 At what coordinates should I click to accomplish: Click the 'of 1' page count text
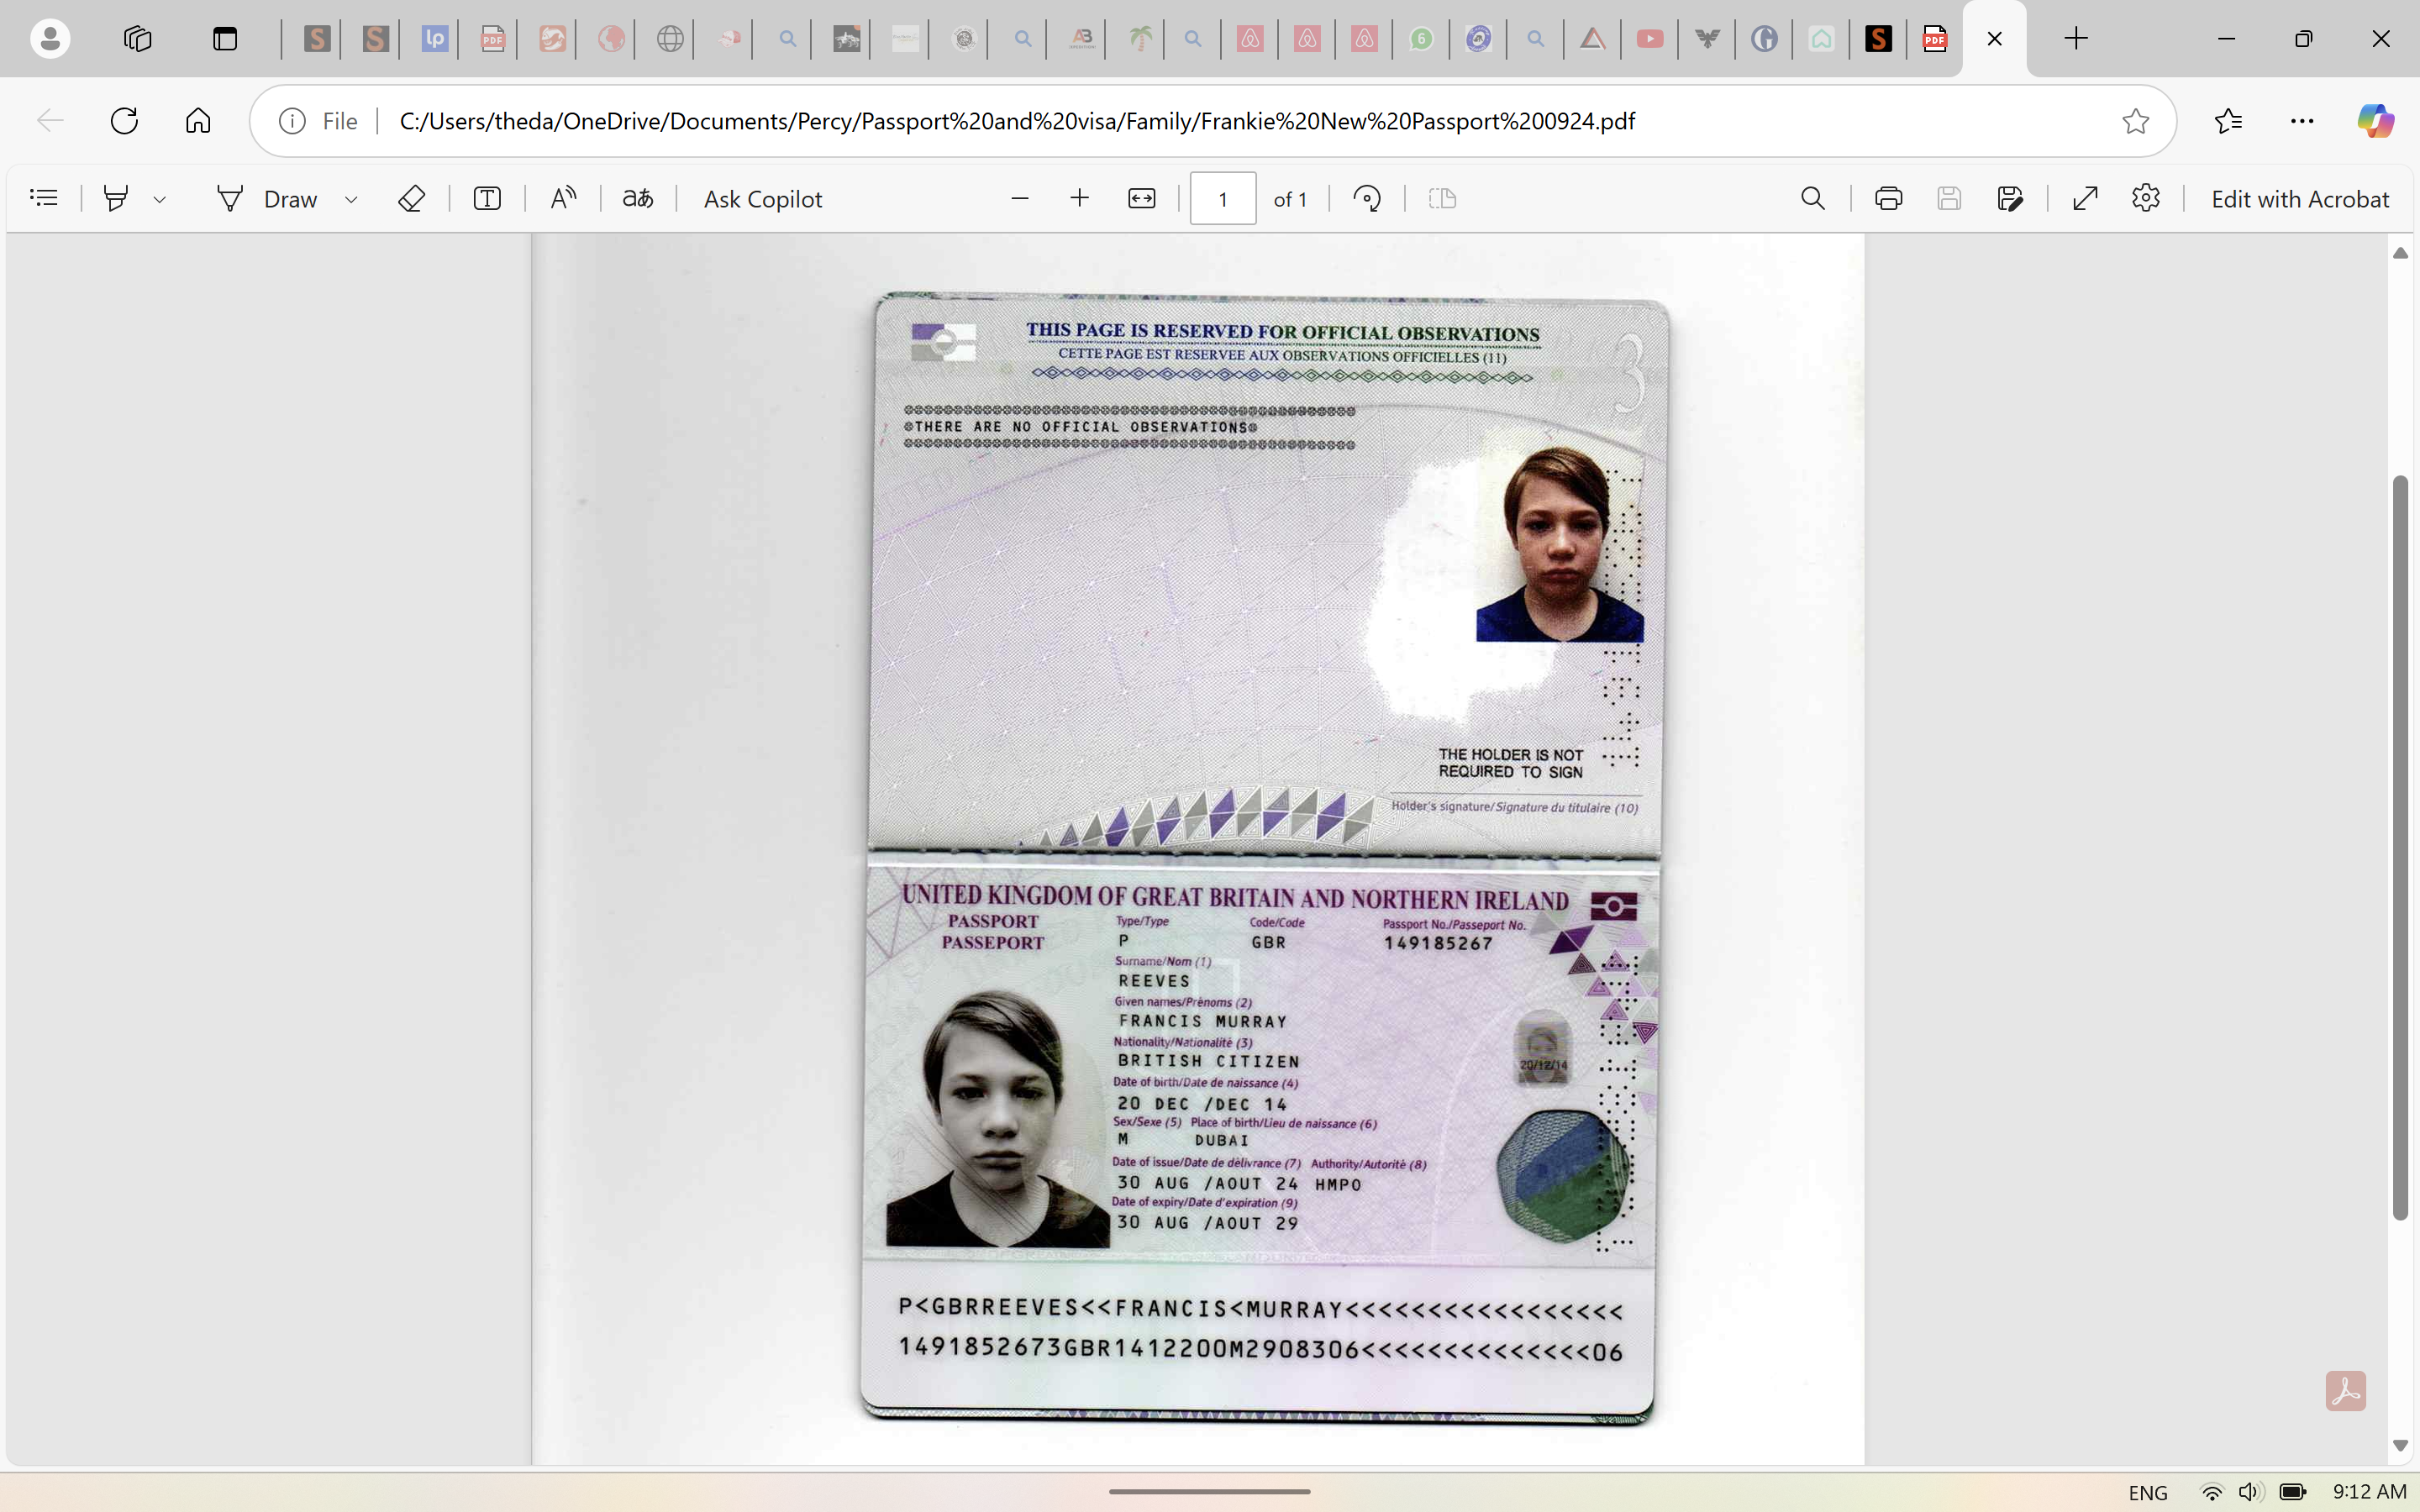tap(1290, 199)
